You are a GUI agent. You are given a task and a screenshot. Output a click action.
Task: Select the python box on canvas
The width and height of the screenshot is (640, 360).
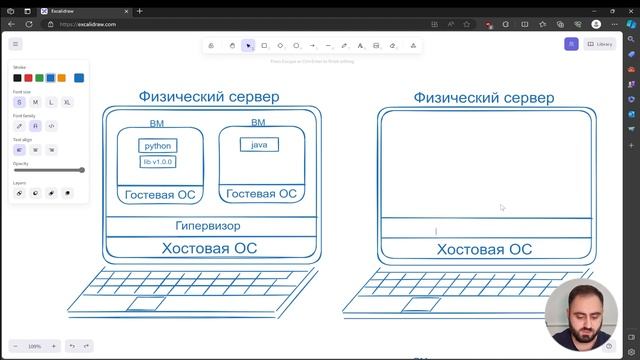(x=158, y=146)
